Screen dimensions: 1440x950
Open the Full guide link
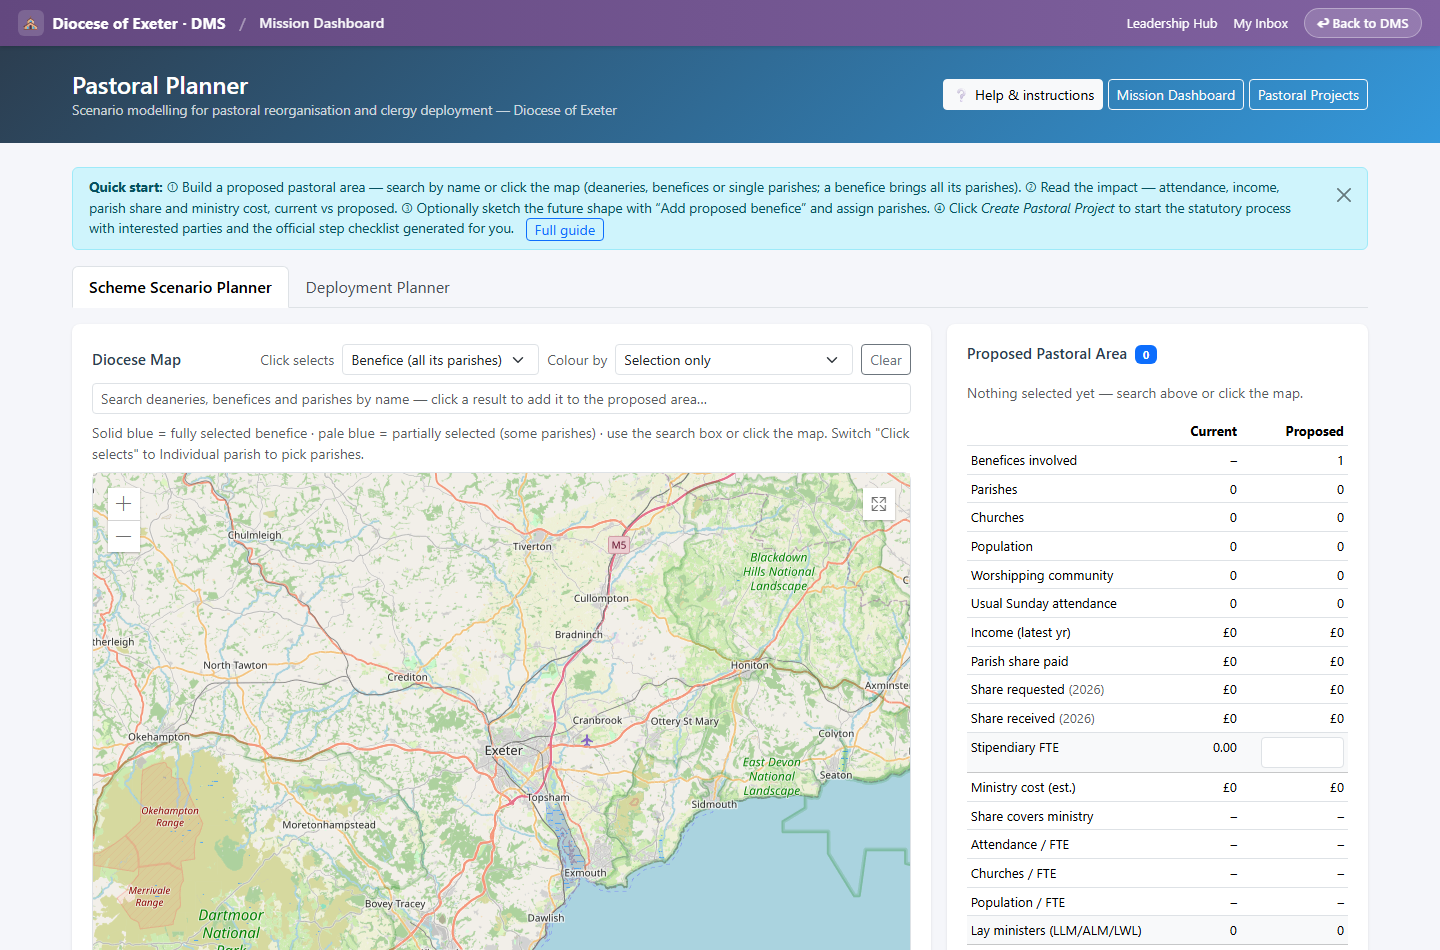coord(565,230)
